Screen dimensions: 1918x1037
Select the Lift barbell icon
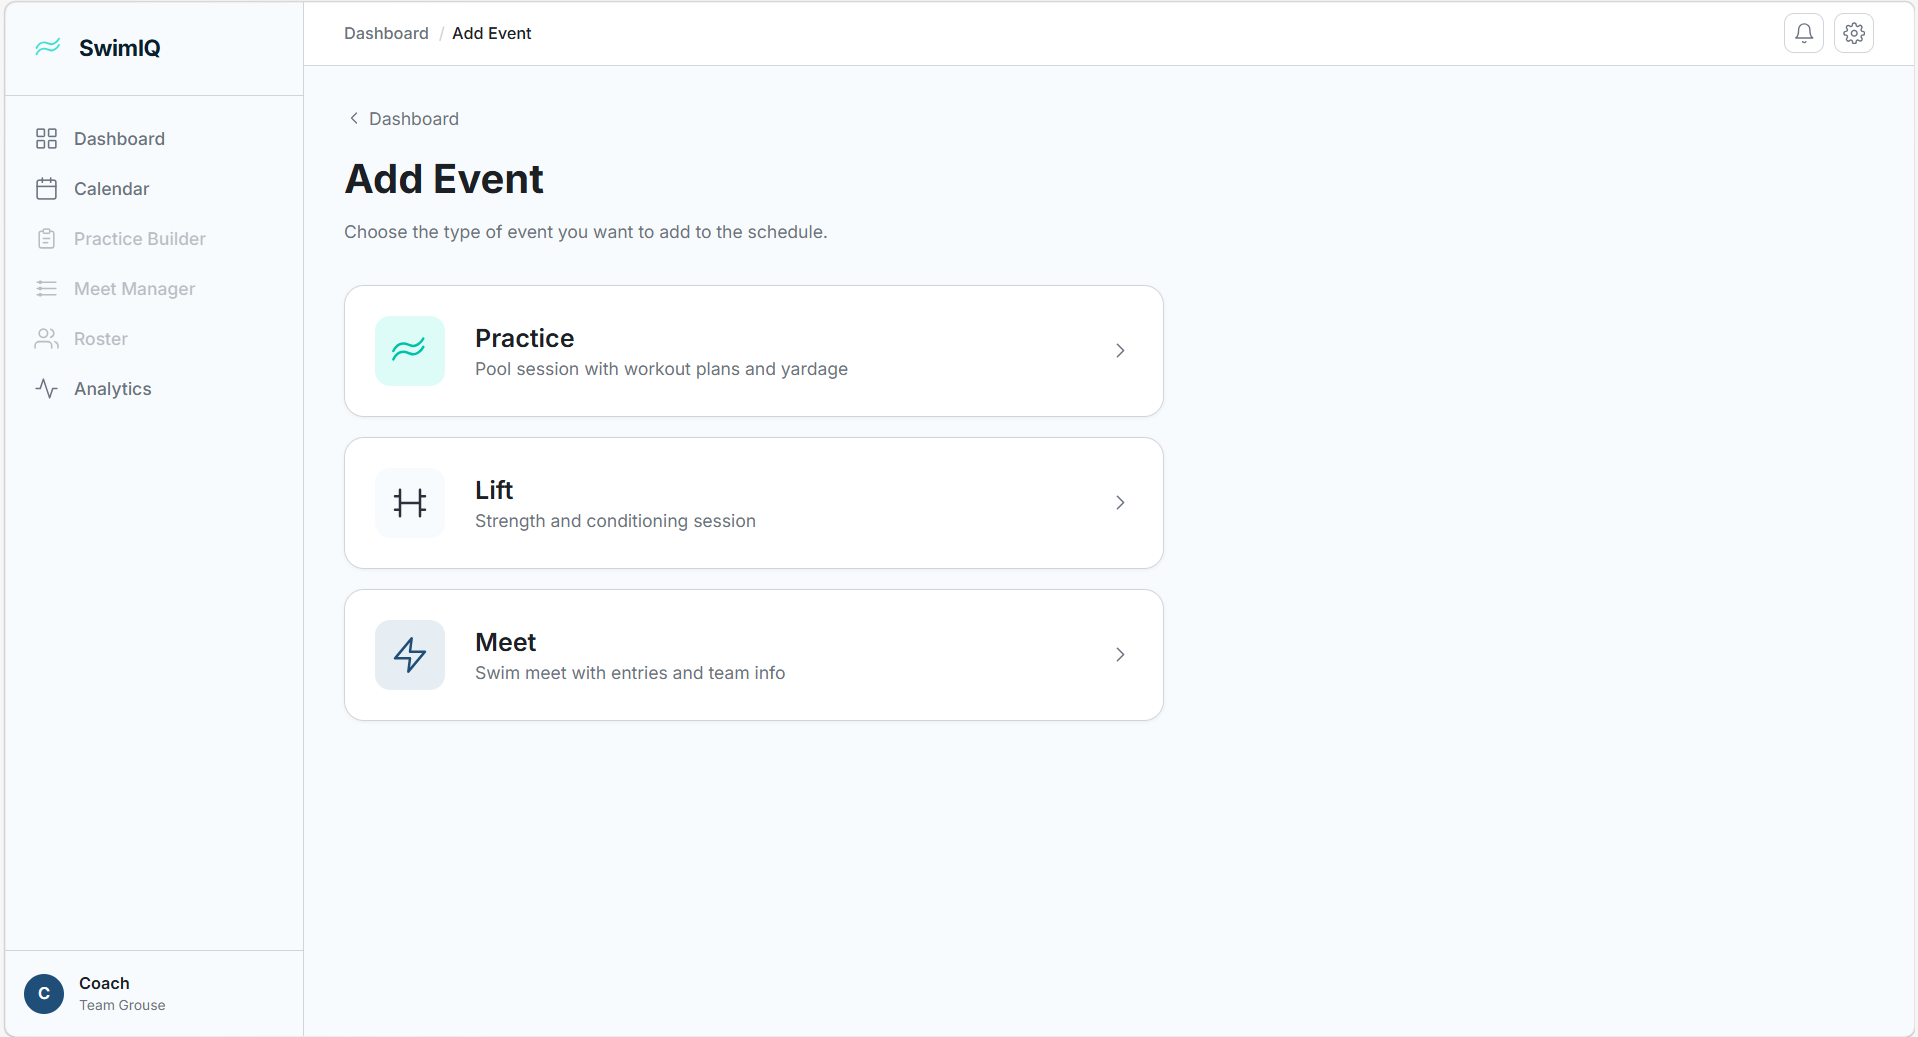409,503
